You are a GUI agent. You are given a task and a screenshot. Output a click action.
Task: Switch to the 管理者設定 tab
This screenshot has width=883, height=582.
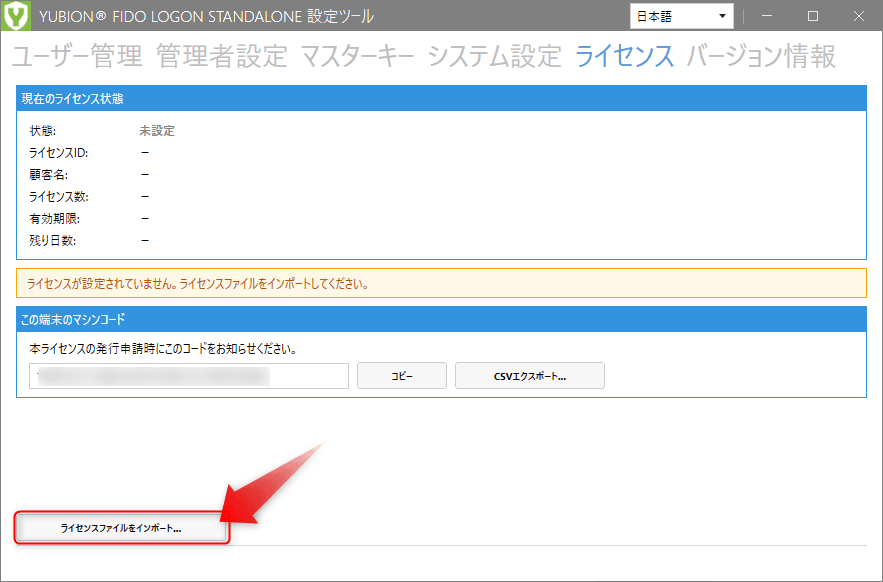[221, 57]
